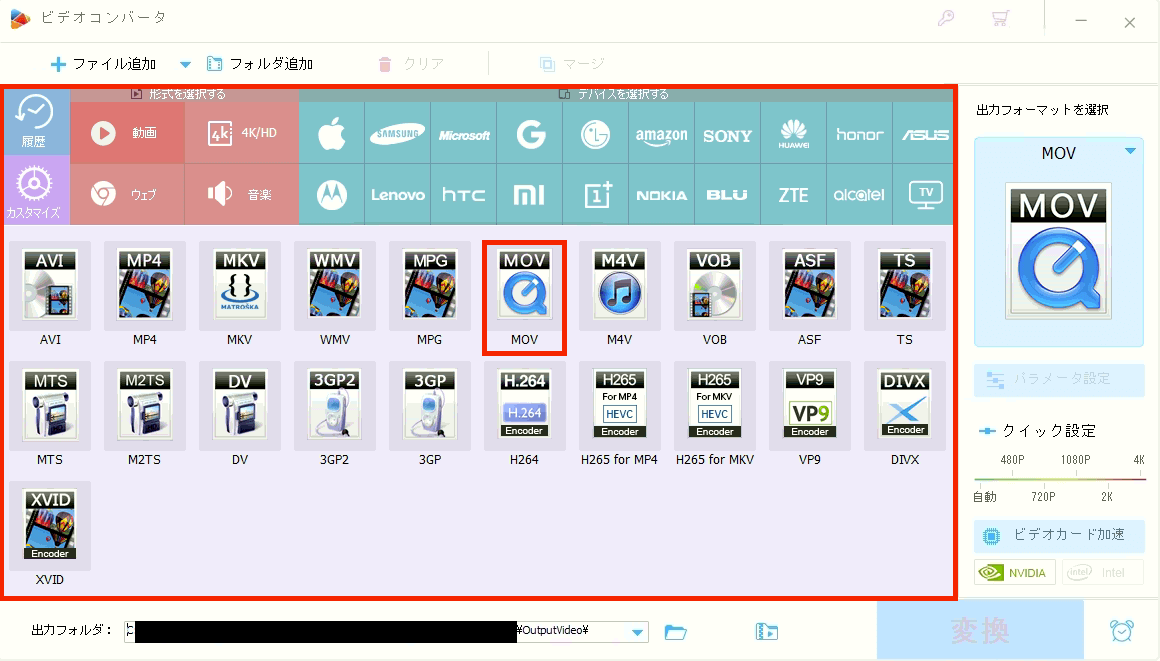This screenshot has height=661, width=1160.
Task: Open Apple device presets
Action: pyautogui.click(x=331, y=133)
